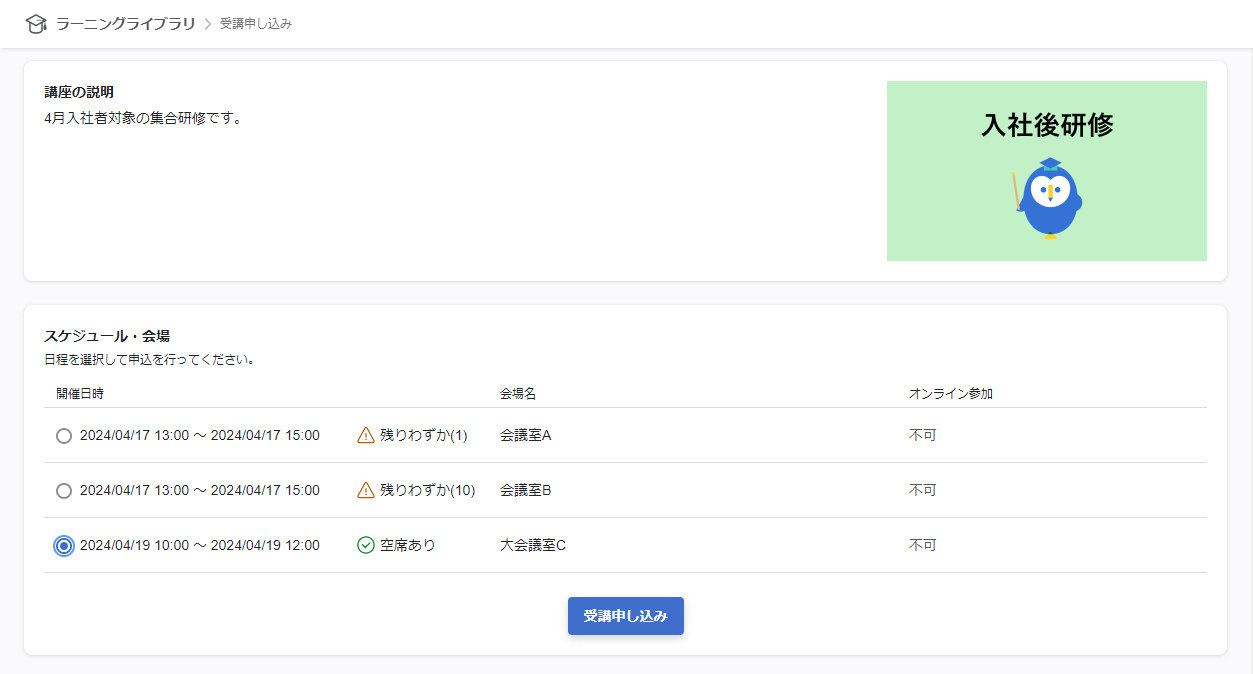The image size is (1253, 674).
Task: Click the 会場名 column header
Action: 518,394
